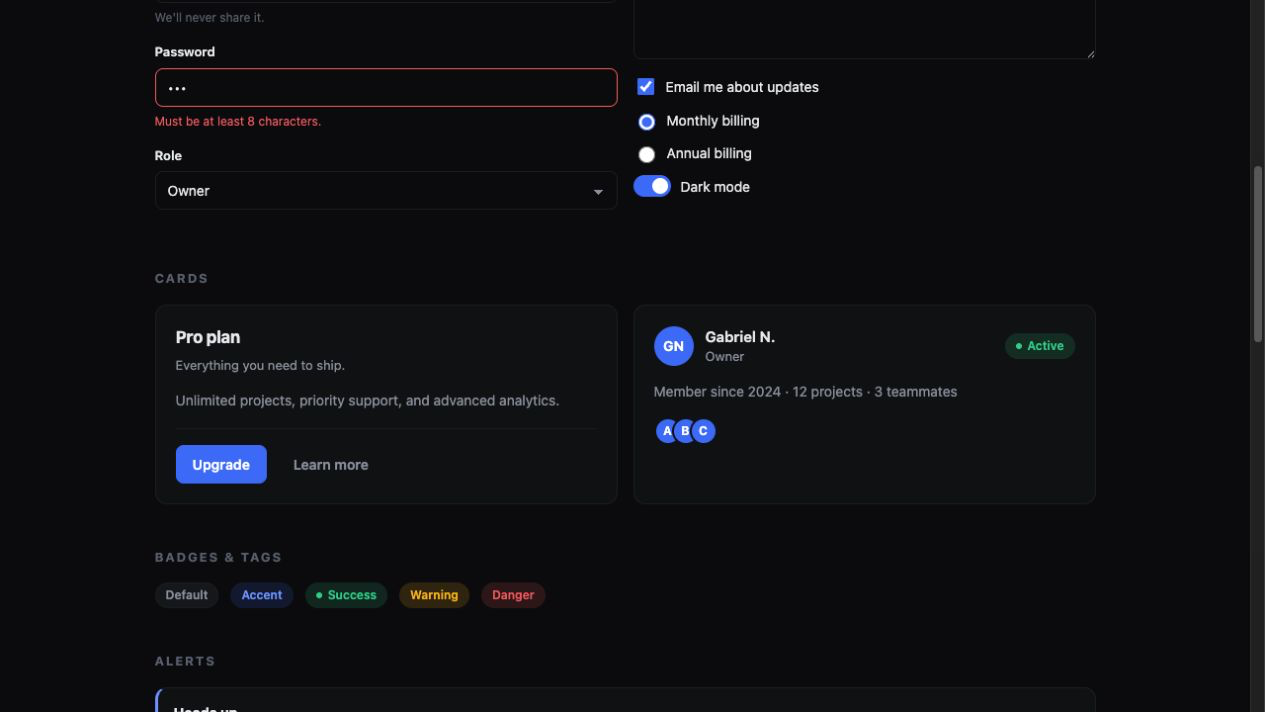Click the Danger badge
Screen dimensions: 1265x712
click(x=513, y=595)
